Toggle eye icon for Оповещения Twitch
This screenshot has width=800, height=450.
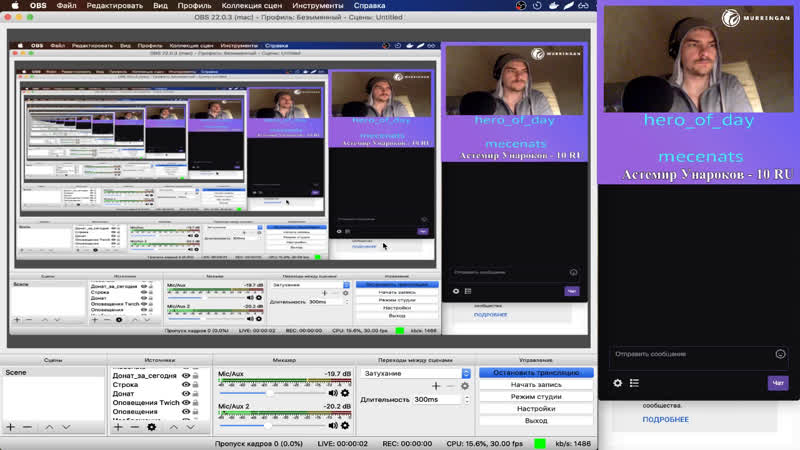pos(185,403)
